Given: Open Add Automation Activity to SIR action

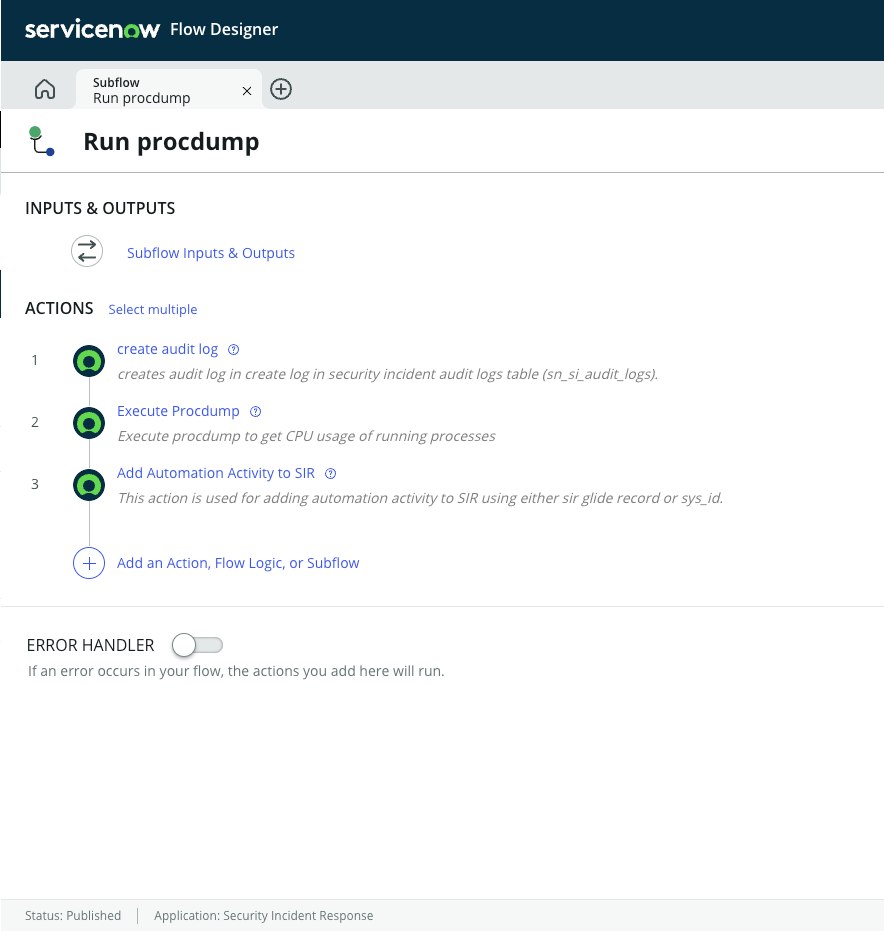Looking at the screenshot, I should [x=216, y=473].
